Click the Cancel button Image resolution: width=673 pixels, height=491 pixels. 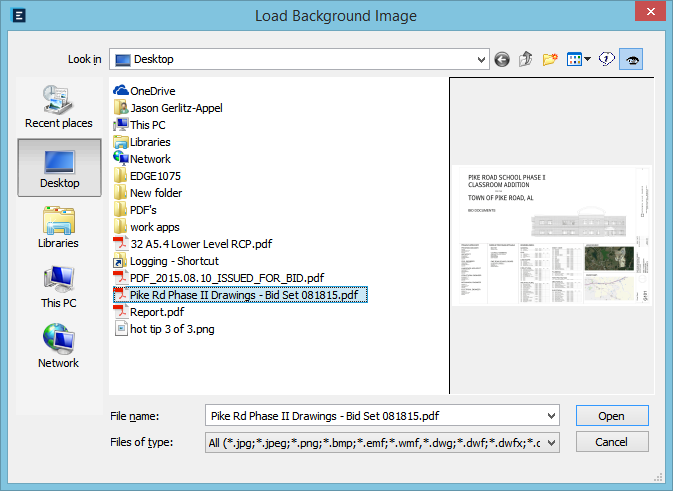[x=611, y=442]
